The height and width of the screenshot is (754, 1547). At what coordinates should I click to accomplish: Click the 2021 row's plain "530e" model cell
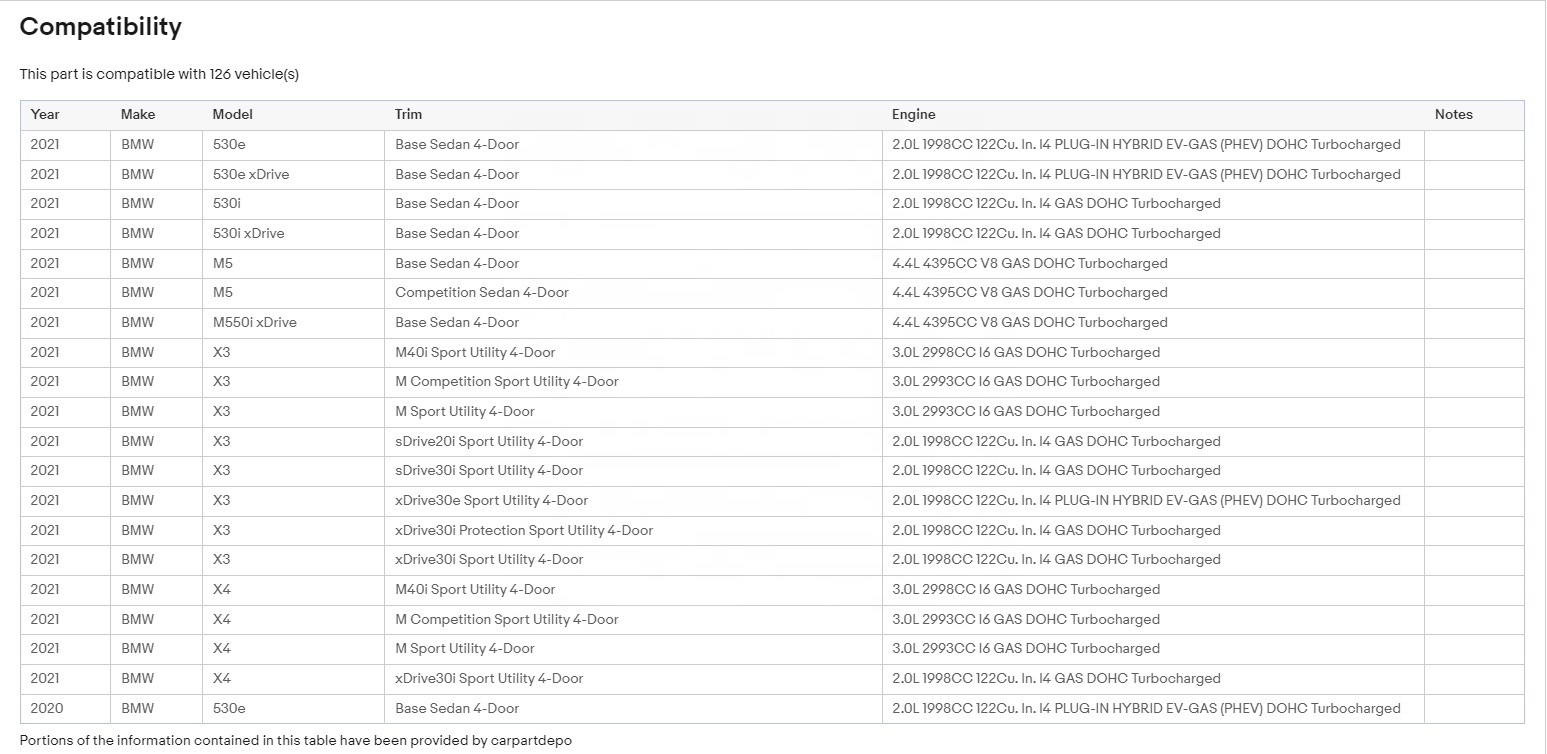pos(229,144)
